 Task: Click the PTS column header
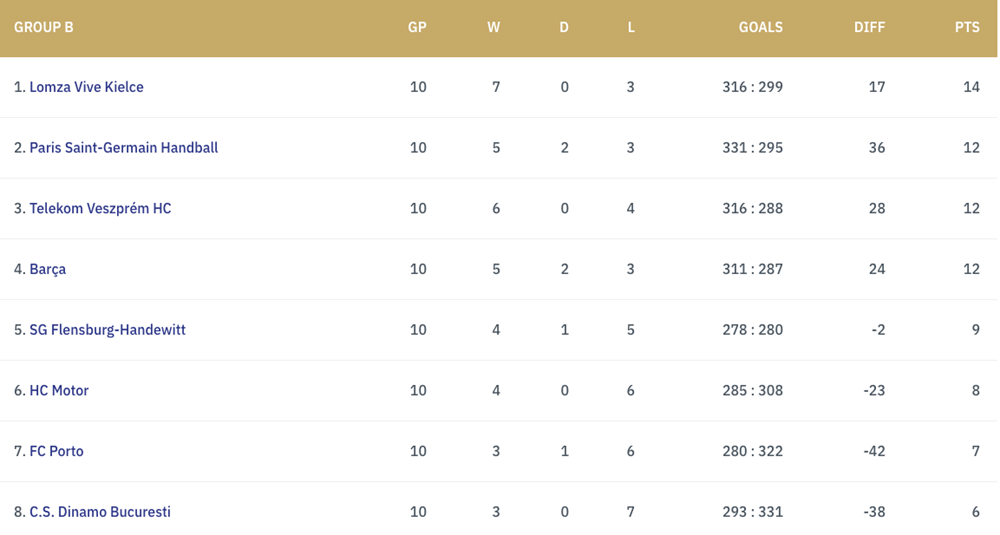pyautogui.click(x=967, y=27)
